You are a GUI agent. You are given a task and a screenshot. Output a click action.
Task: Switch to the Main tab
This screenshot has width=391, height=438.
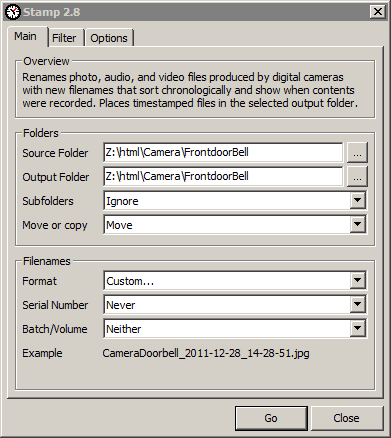click(26, 36)
